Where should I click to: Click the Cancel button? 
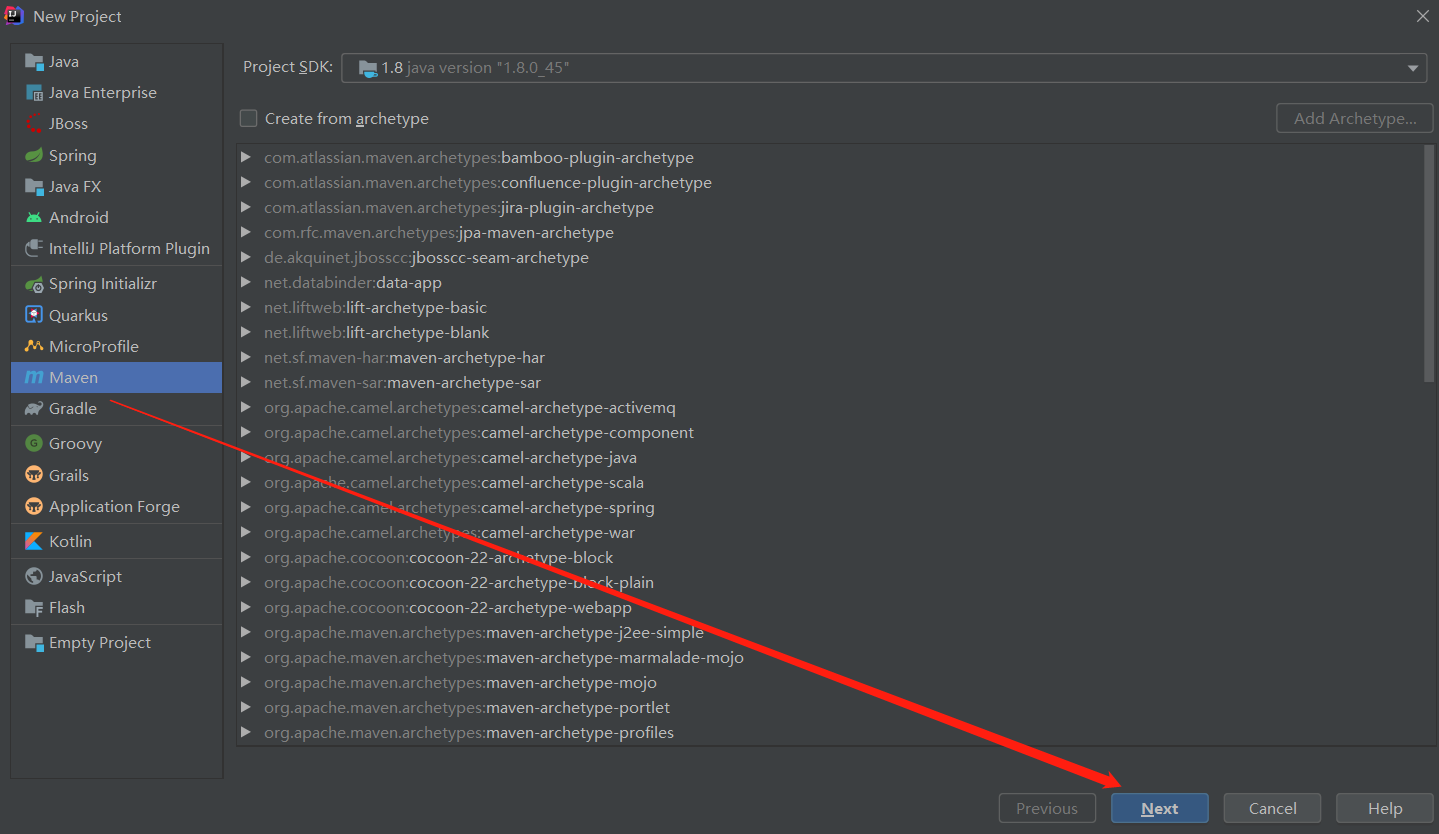click(x=1272, y=808)
